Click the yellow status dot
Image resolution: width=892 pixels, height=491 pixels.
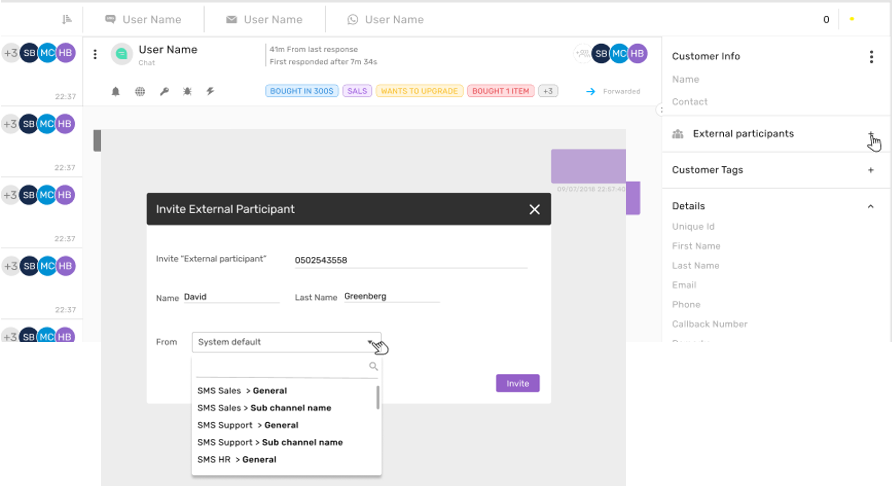click(852, 19)
